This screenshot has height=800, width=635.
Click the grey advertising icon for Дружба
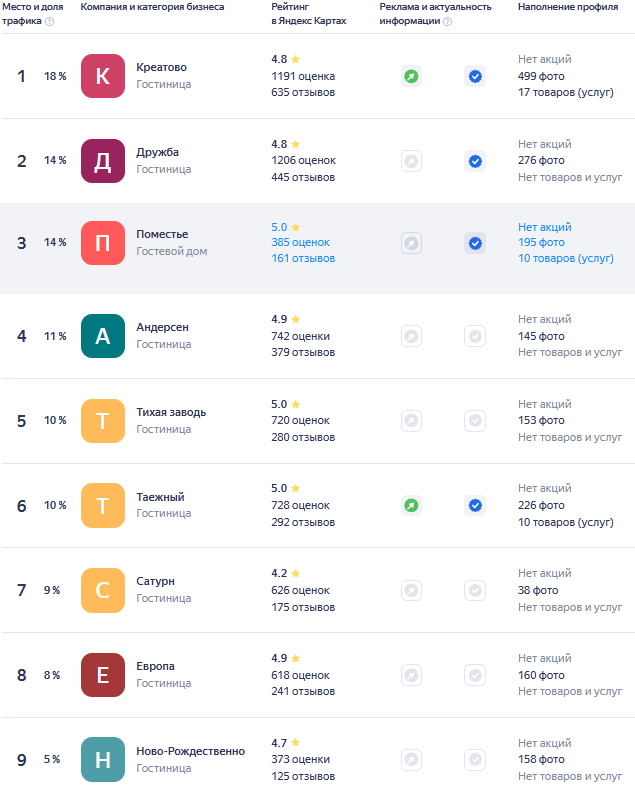pos(411,161)
